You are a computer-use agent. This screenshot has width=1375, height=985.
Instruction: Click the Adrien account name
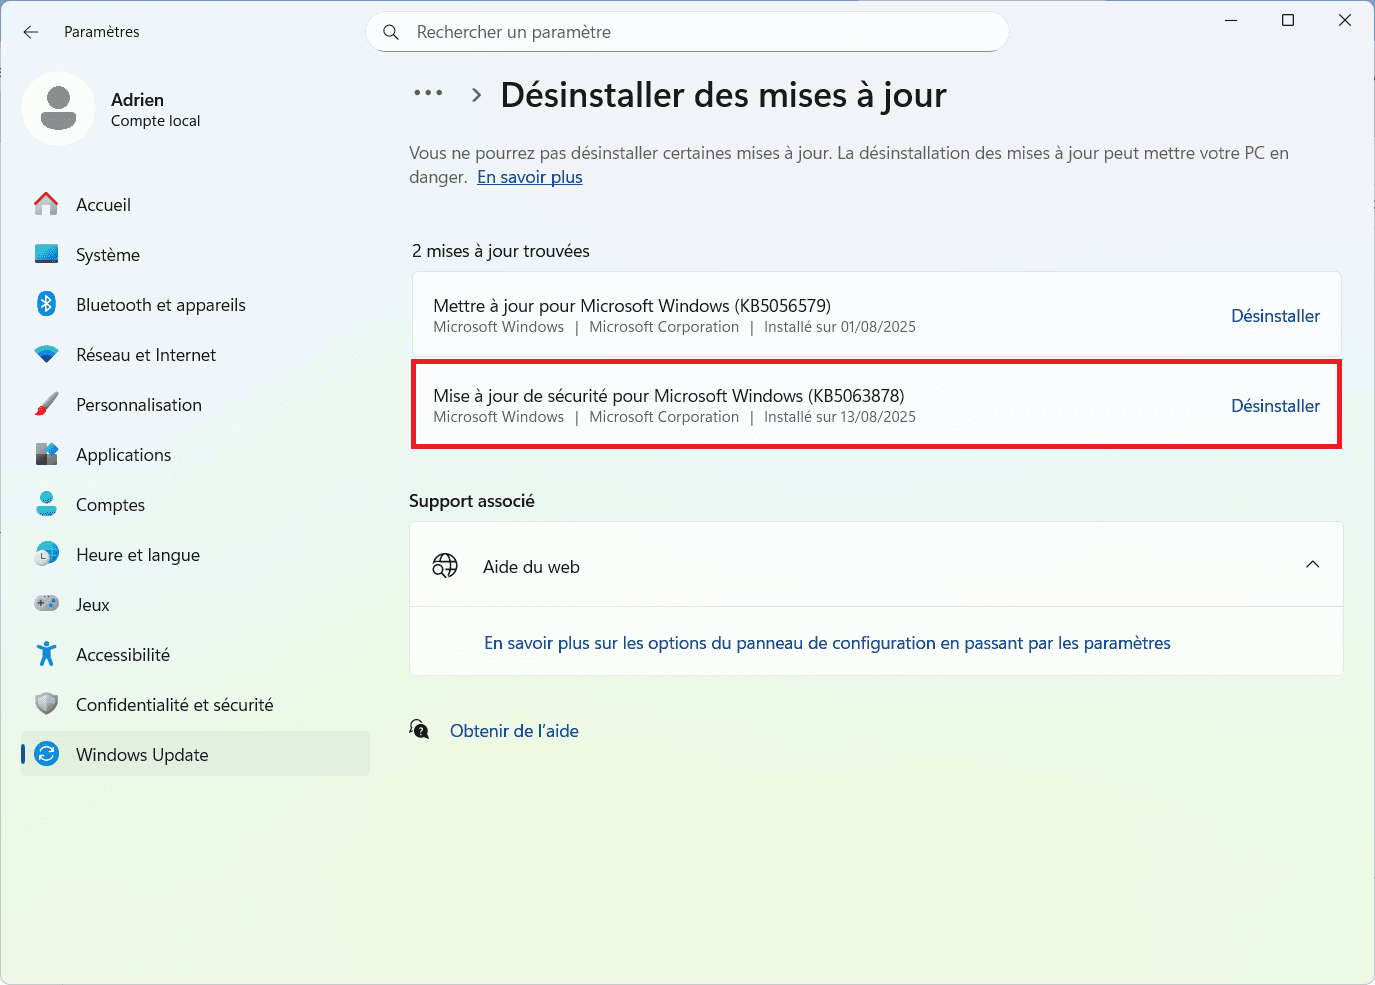tap(137, 100)
